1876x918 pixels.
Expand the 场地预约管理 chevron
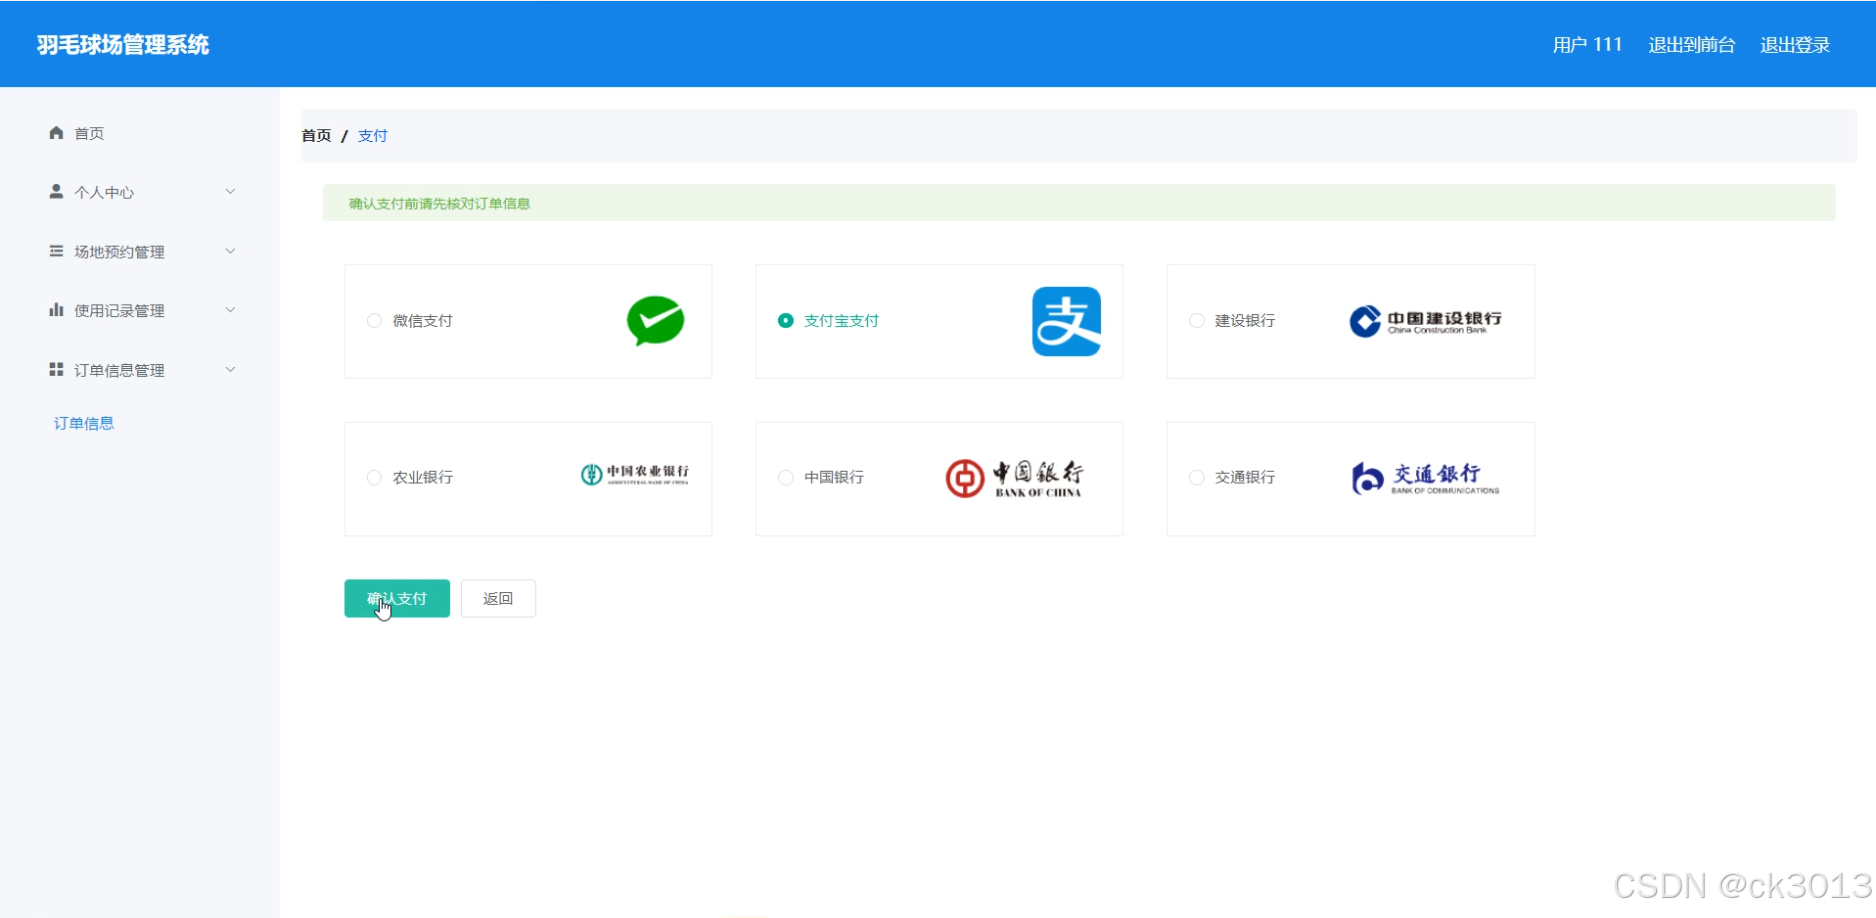coord(230,251)
